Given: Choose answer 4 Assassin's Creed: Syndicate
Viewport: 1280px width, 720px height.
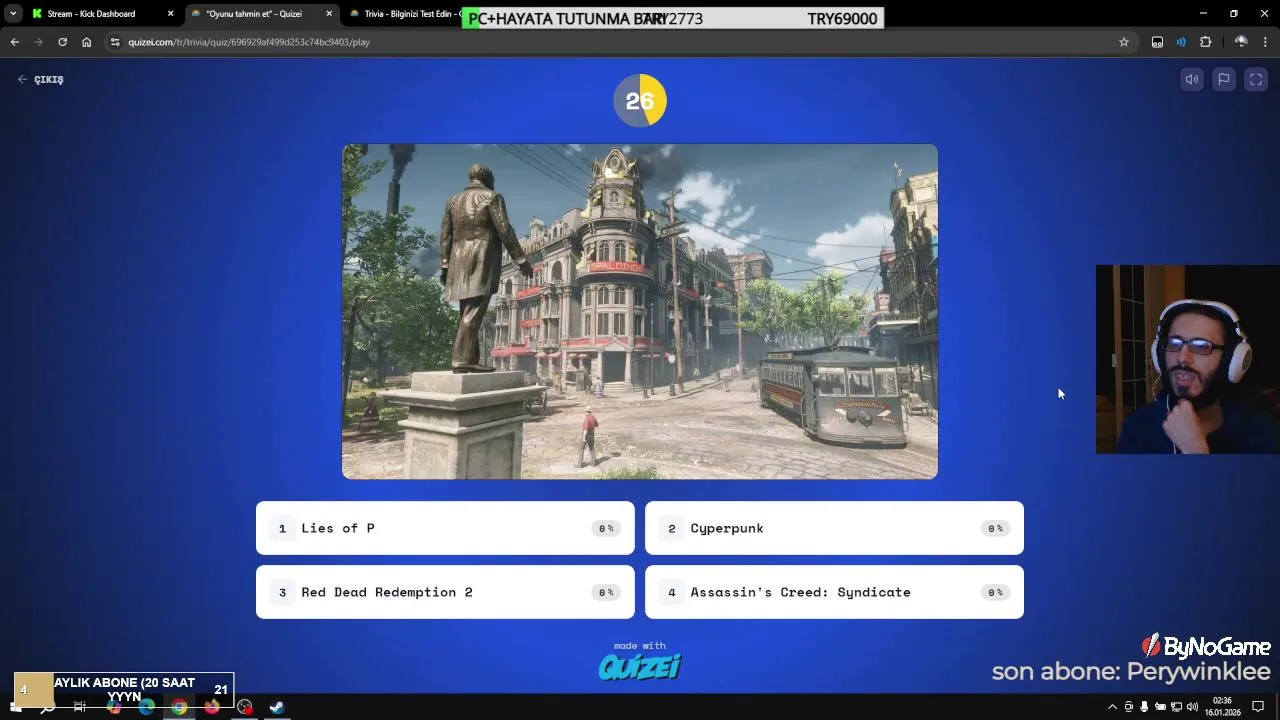Looking at the screenshot, I should (x=834, y=592).
